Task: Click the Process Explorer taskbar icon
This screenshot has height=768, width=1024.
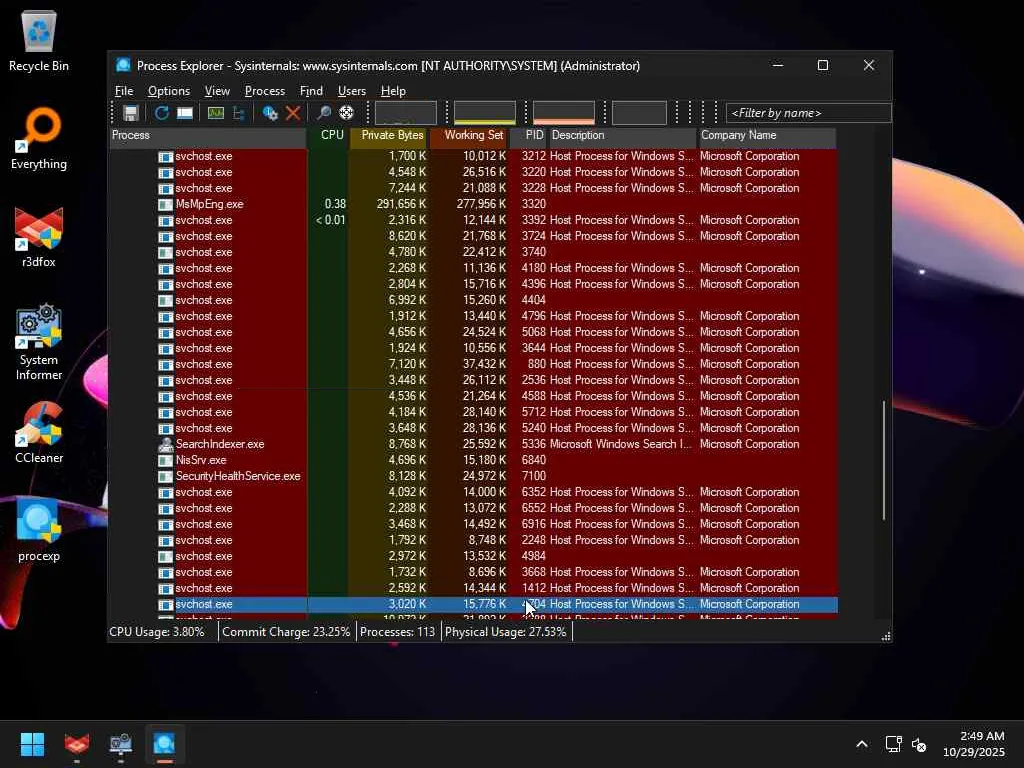Action: 165,744
